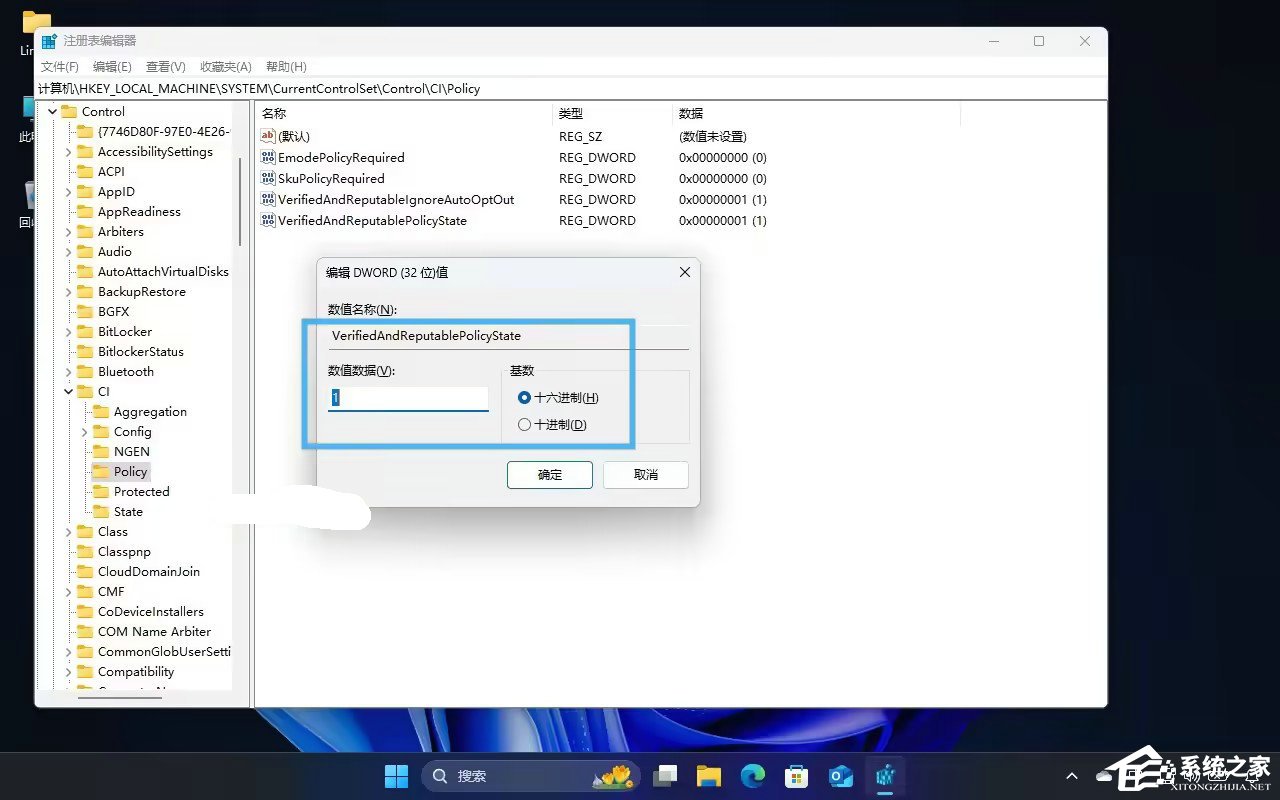The height and width of the screenshot is (800, 1280).
Task: Click the Bluetooth folder icon
Action: click(x=85, y=371)
